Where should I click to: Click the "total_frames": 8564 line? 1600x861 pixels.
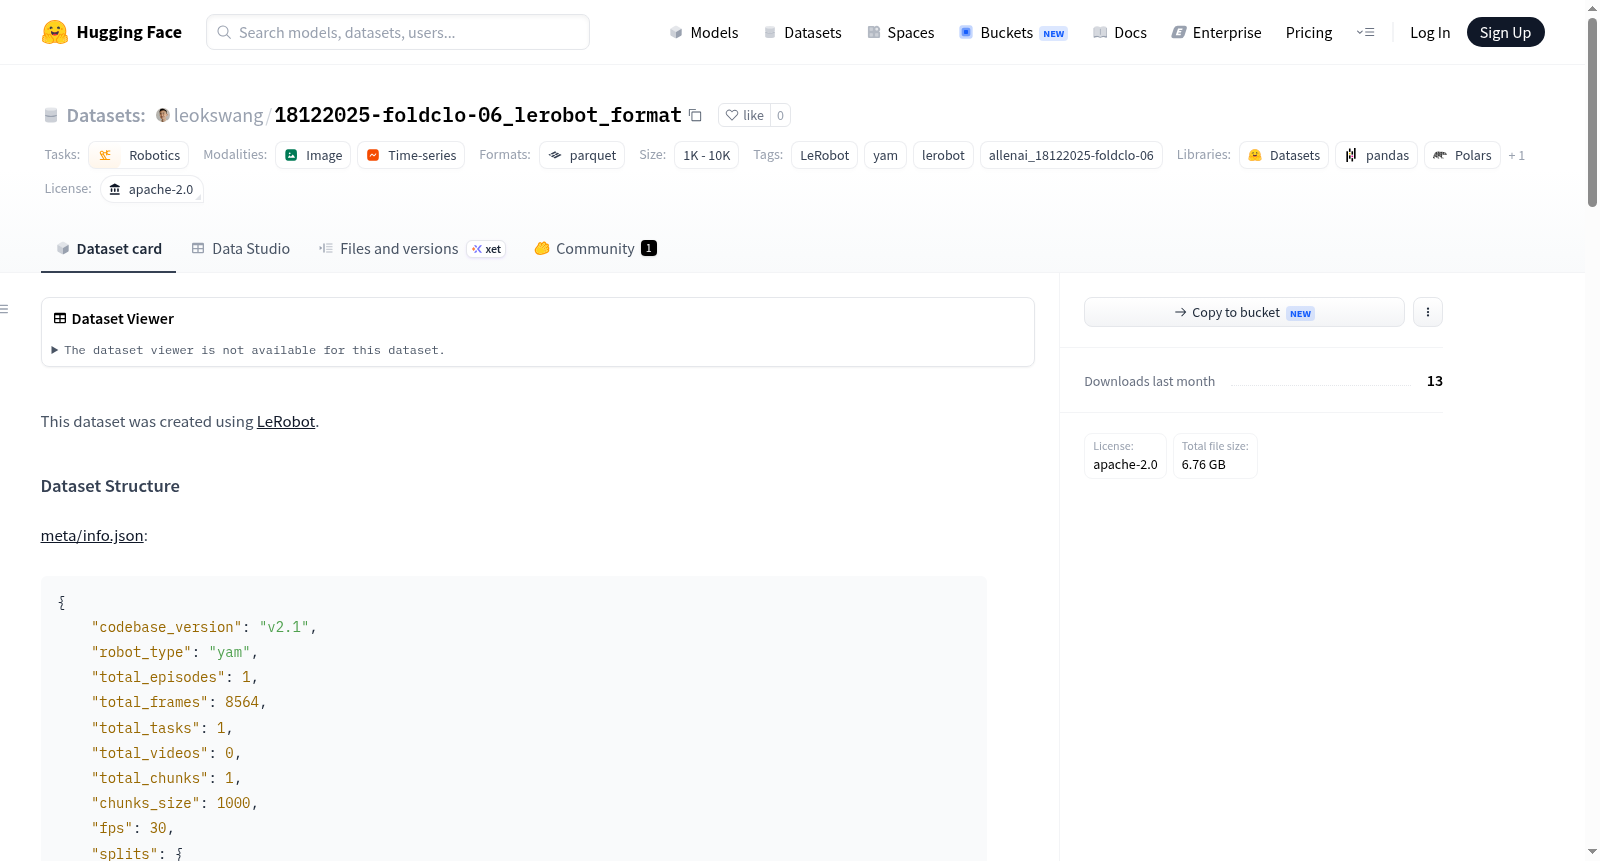pyautogui.click(x=179, y=702)
